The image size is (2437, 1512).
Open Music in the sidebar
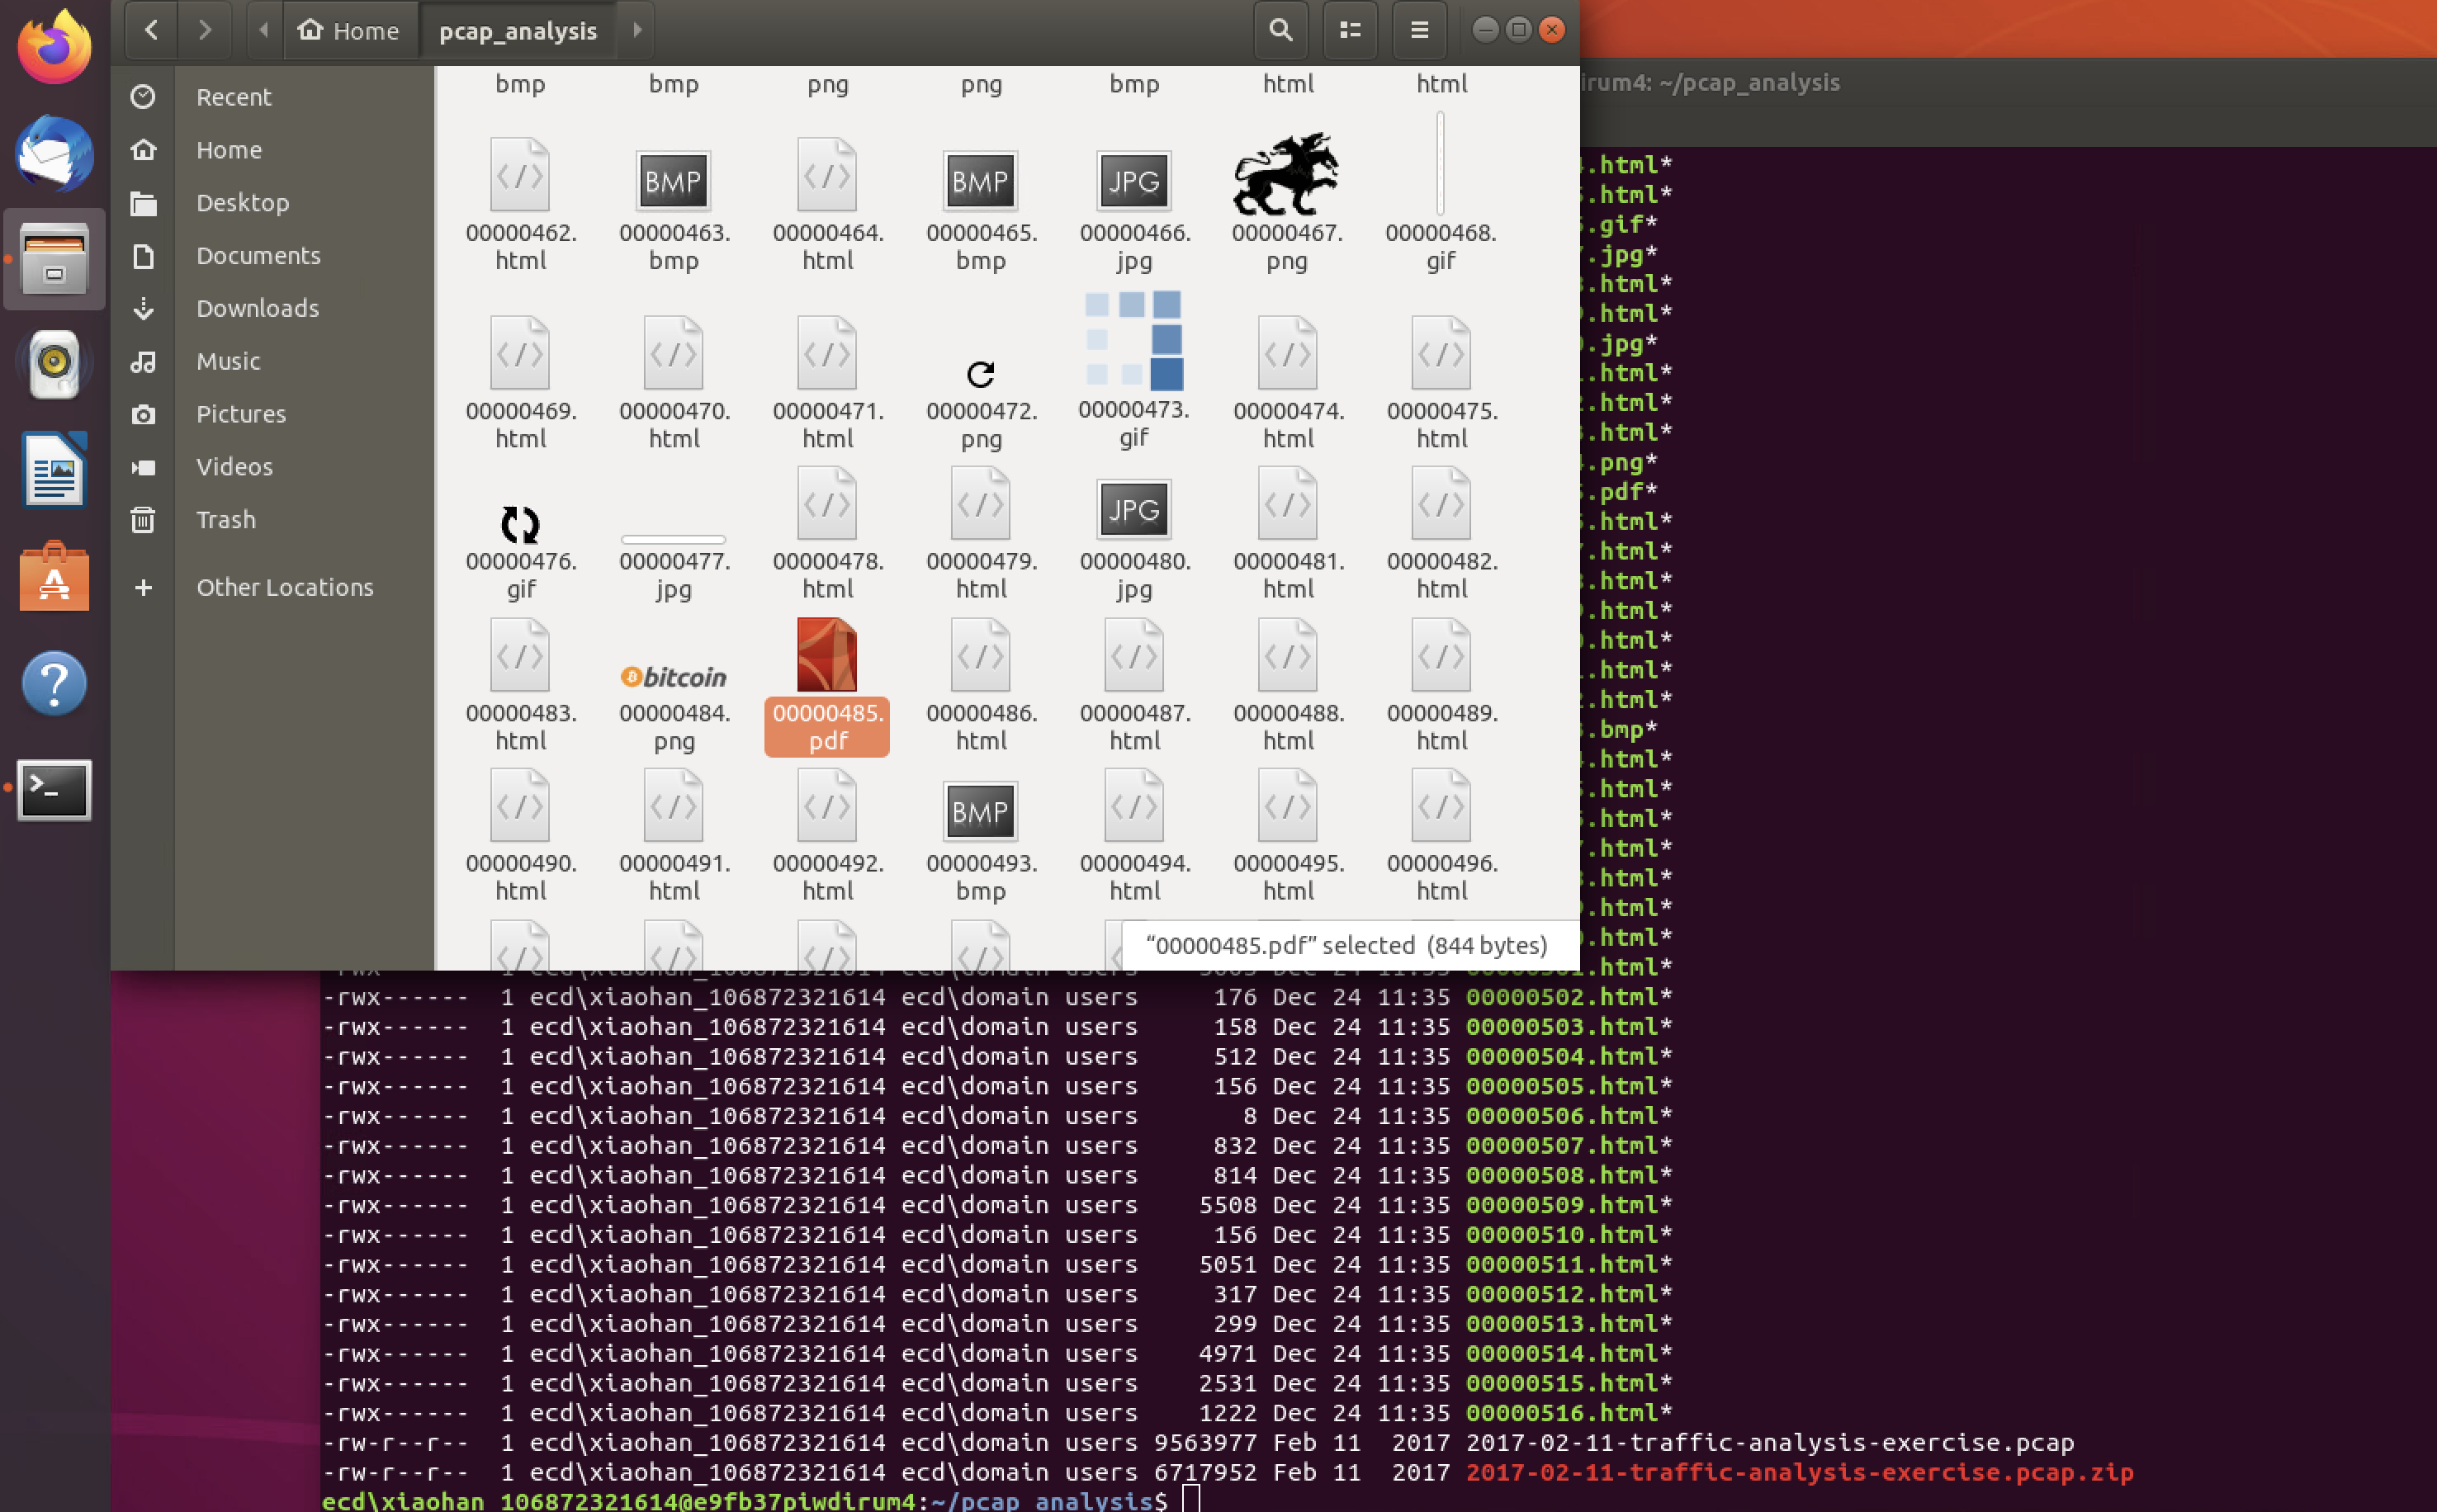(272, 361)
